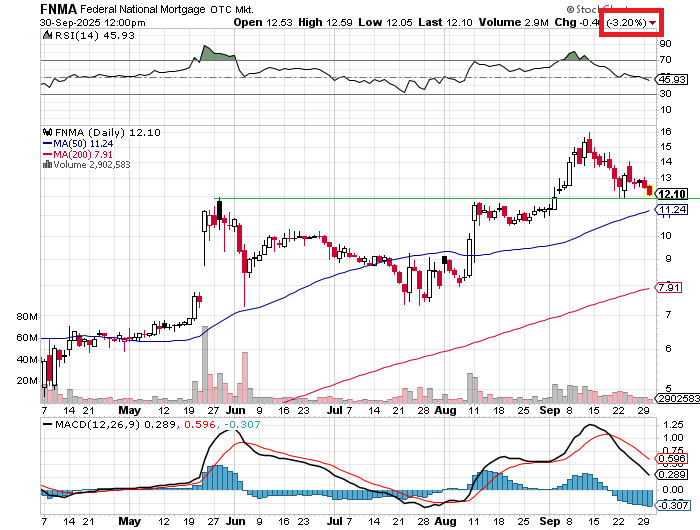Click the (-3.20%) percent change text
700x530 pixels.
(626, 22)
